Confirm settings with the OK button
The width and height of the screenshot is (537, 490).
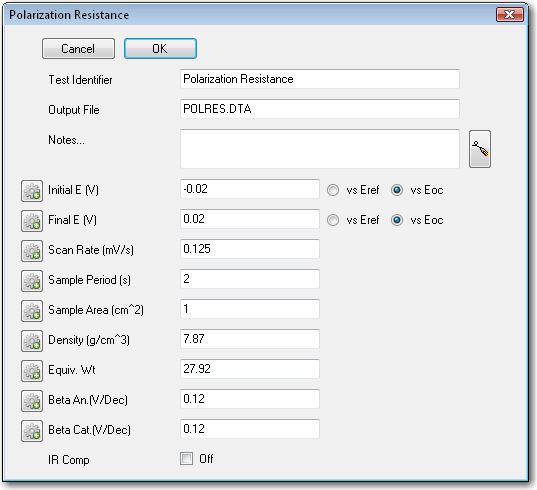pyautogui.click(x=160, y=49)
